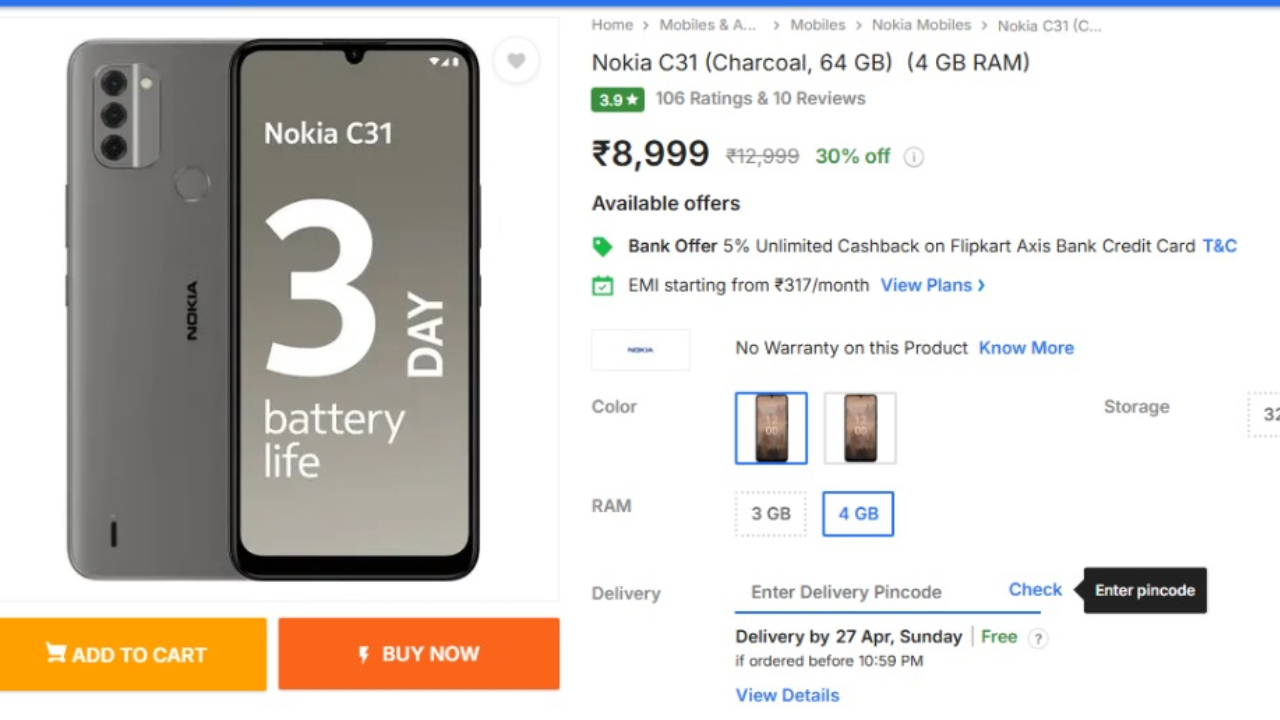Viewport: 1280px width, 720px height.
Task: Select the first color variant thumbnail
Action: point(771,428)
